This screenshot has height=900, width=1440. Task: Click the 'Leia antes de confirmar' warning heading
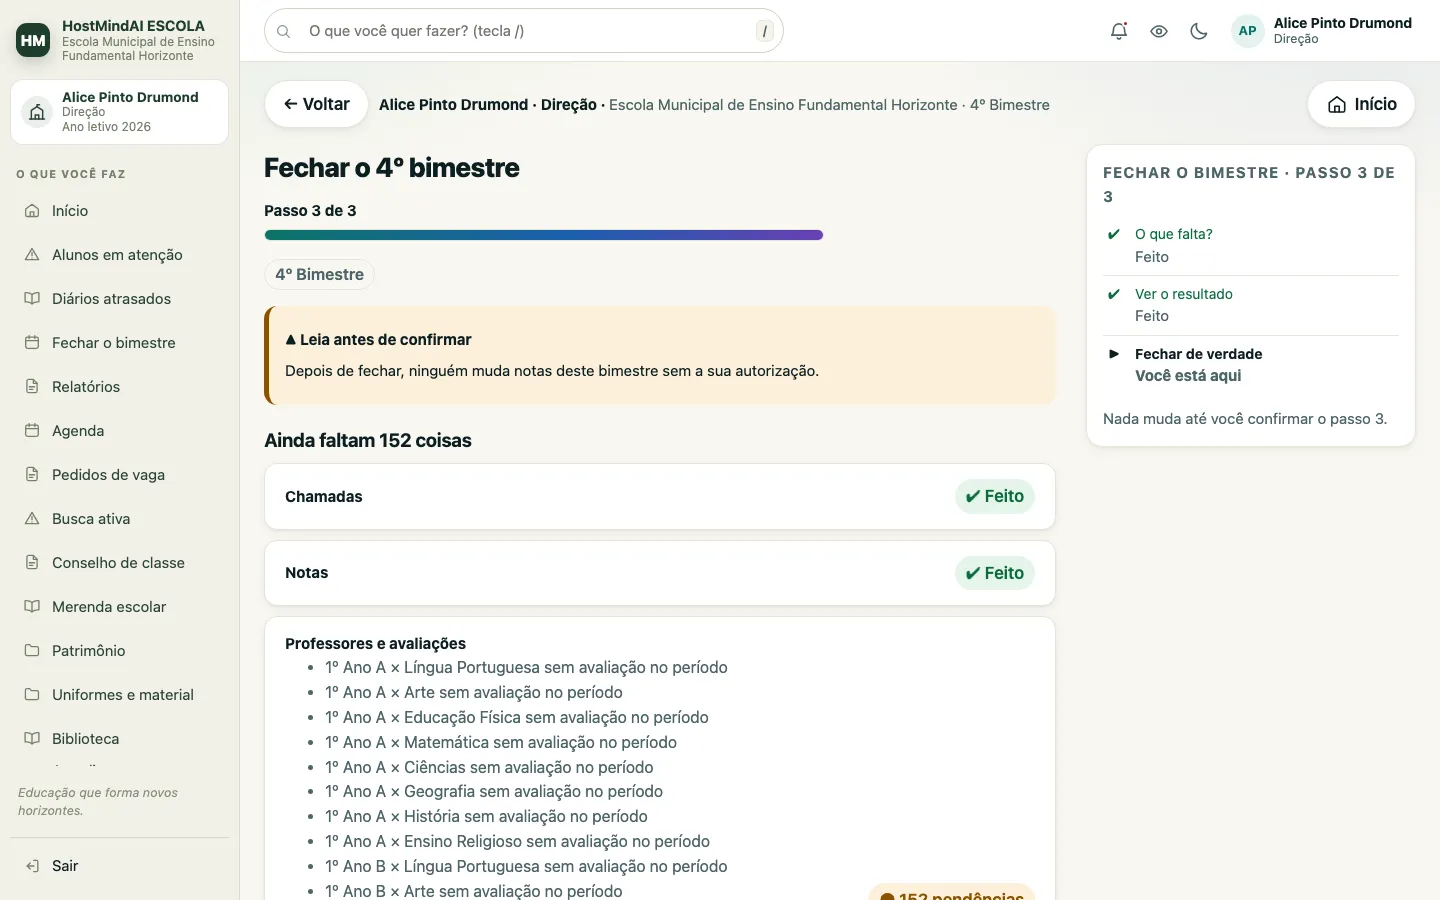tap(378, 340)
